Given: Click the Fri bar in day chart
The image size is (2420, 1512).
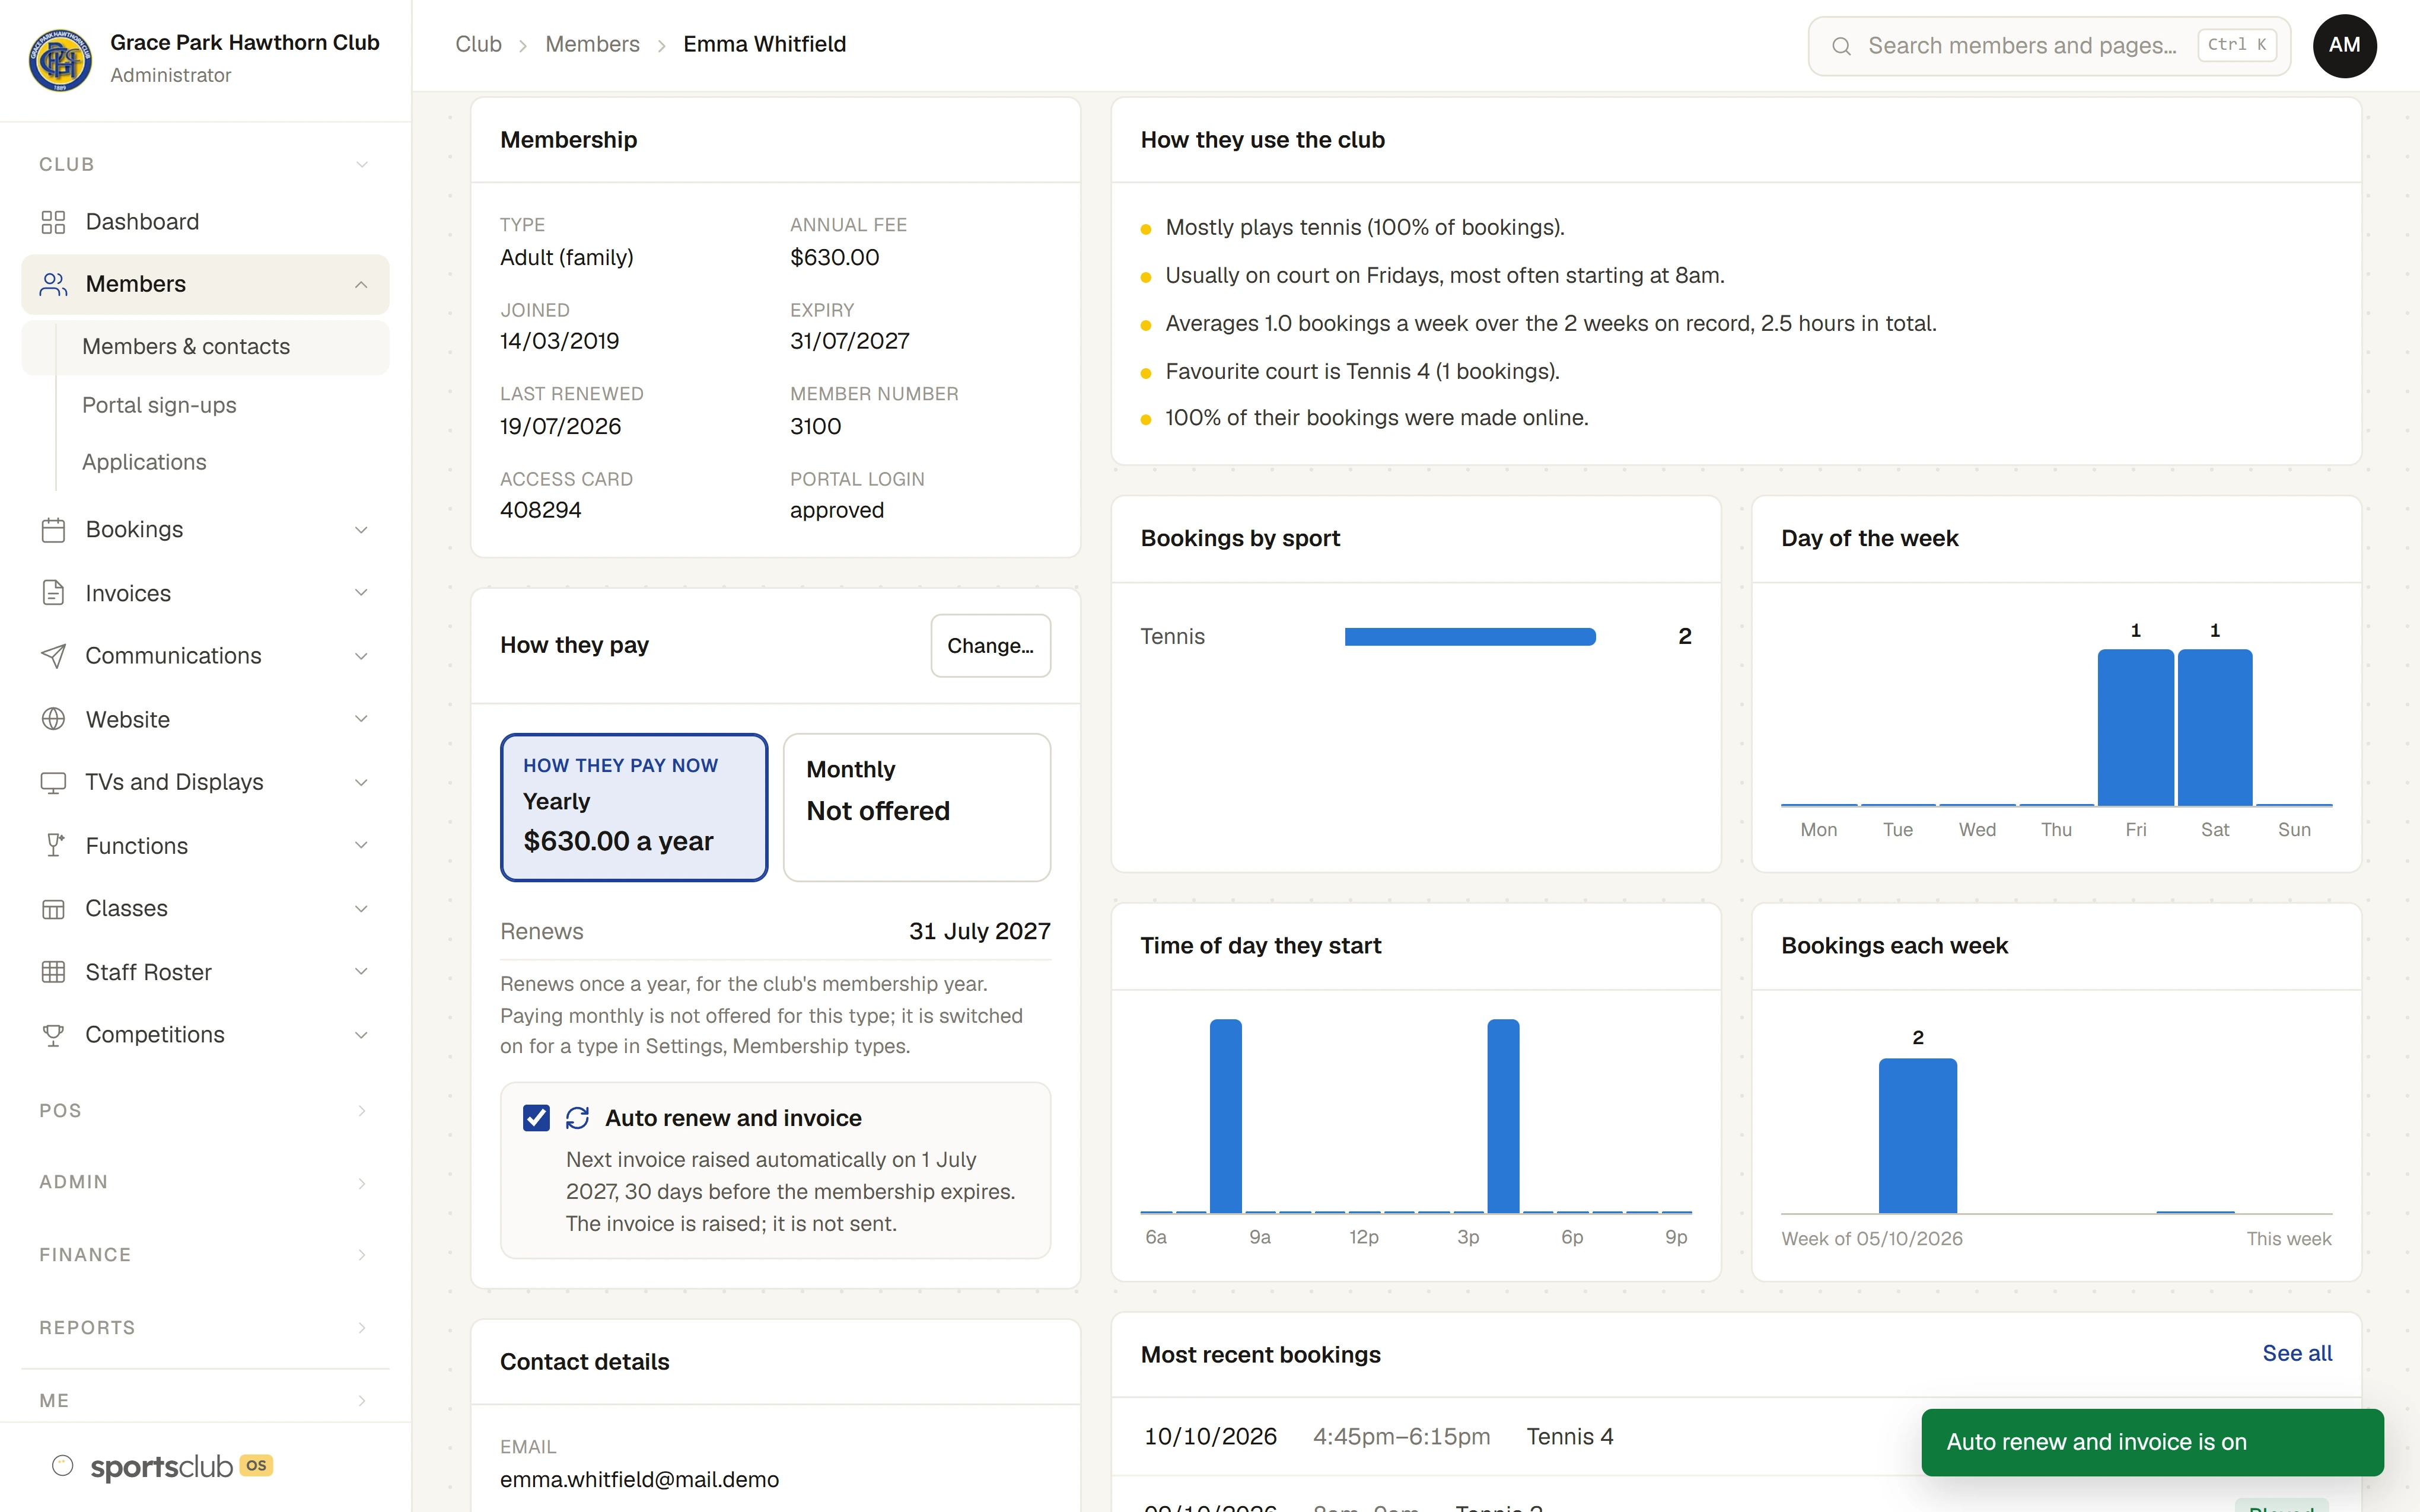Looking at the screenshot, I should 2135,727.
